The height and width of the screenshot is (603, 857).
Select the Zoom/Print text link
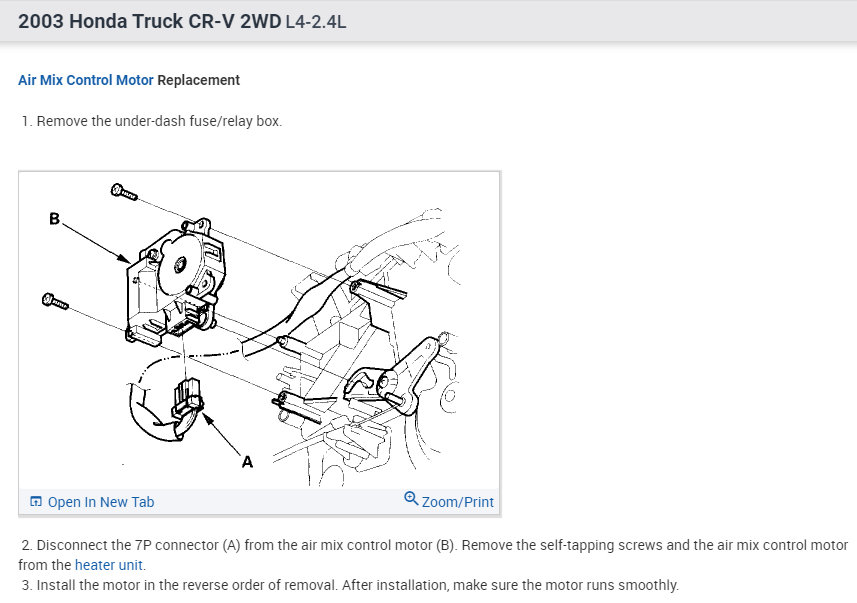[457, 502]
